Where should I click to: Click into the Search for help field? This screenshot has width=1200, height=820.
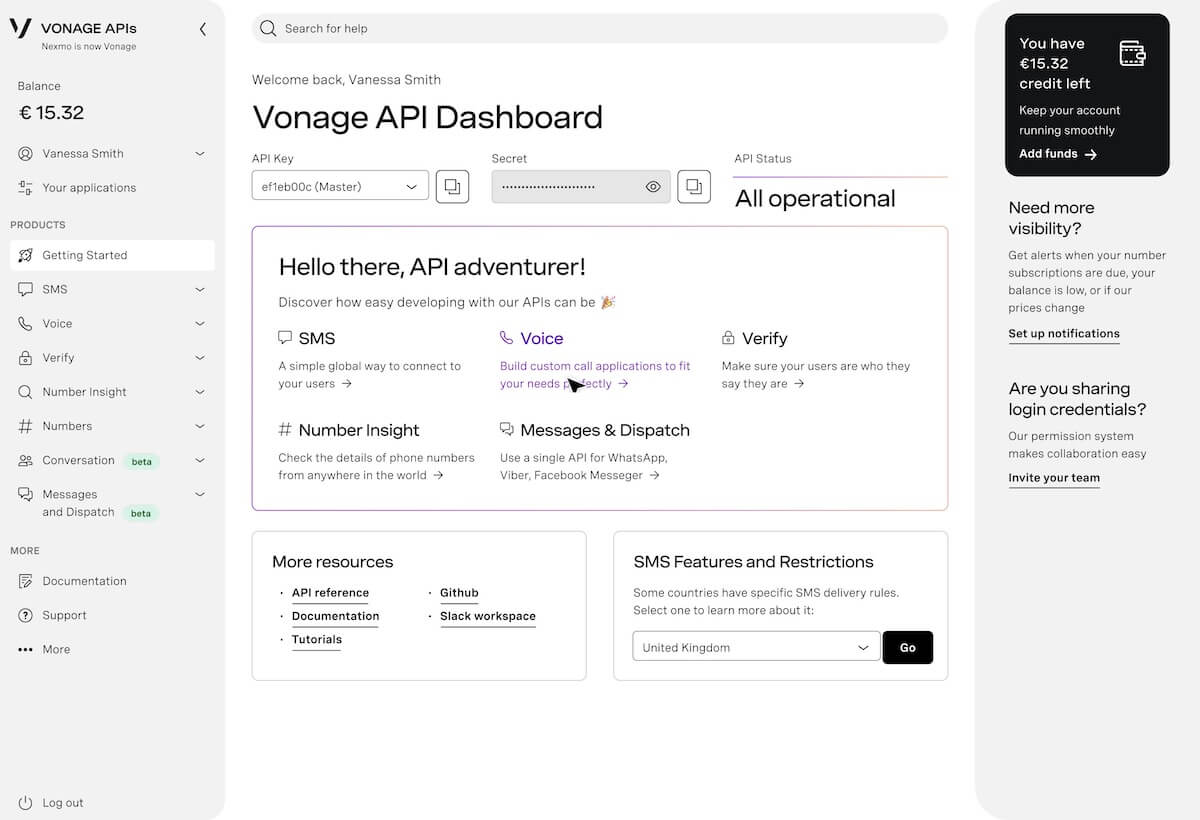tap(600, 28)
